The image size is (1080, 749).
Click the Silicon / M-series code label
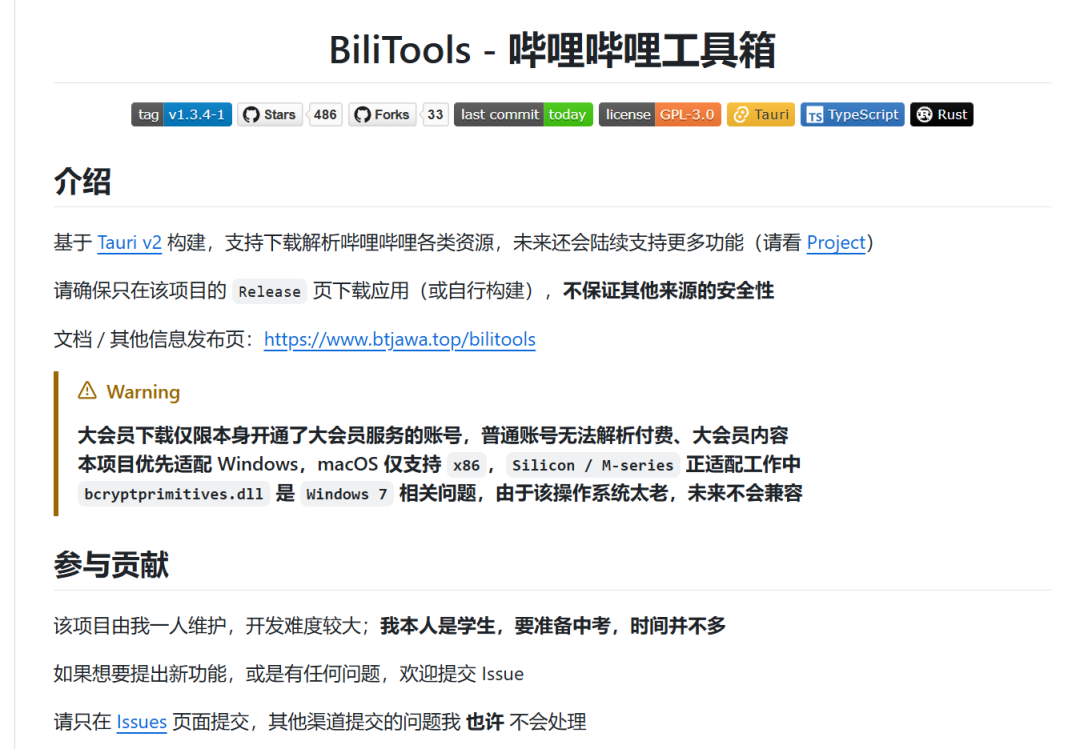click(593, 464)
